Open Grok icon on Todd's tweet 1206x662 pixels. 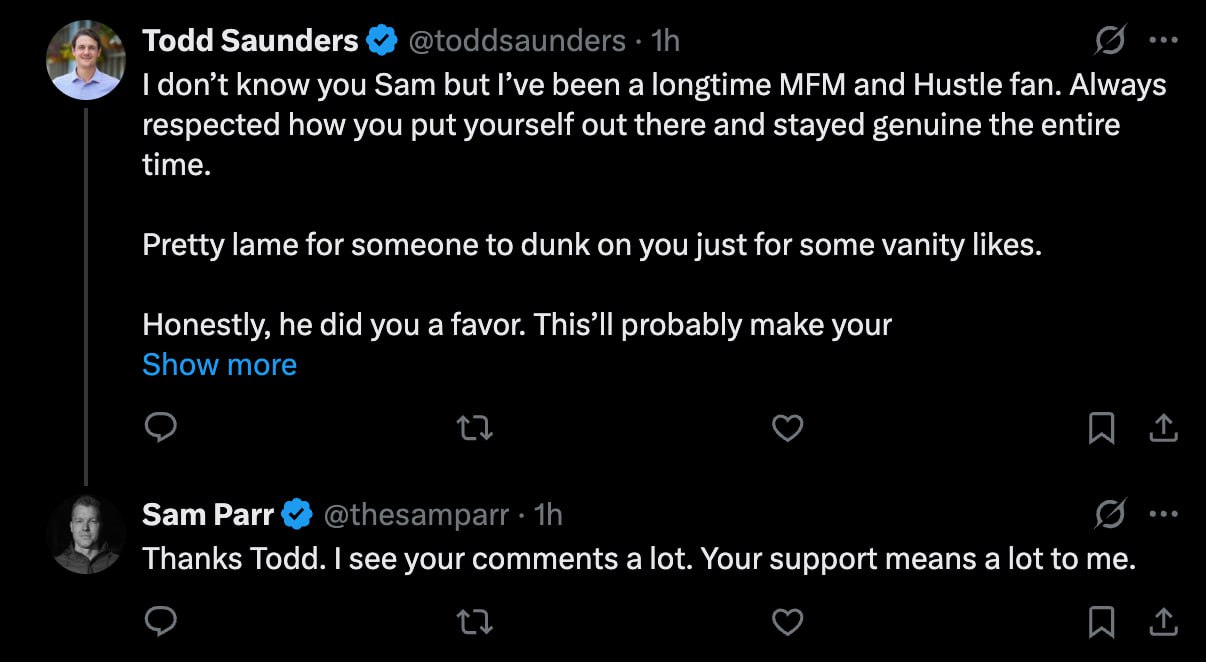(x=1109, y=41)
